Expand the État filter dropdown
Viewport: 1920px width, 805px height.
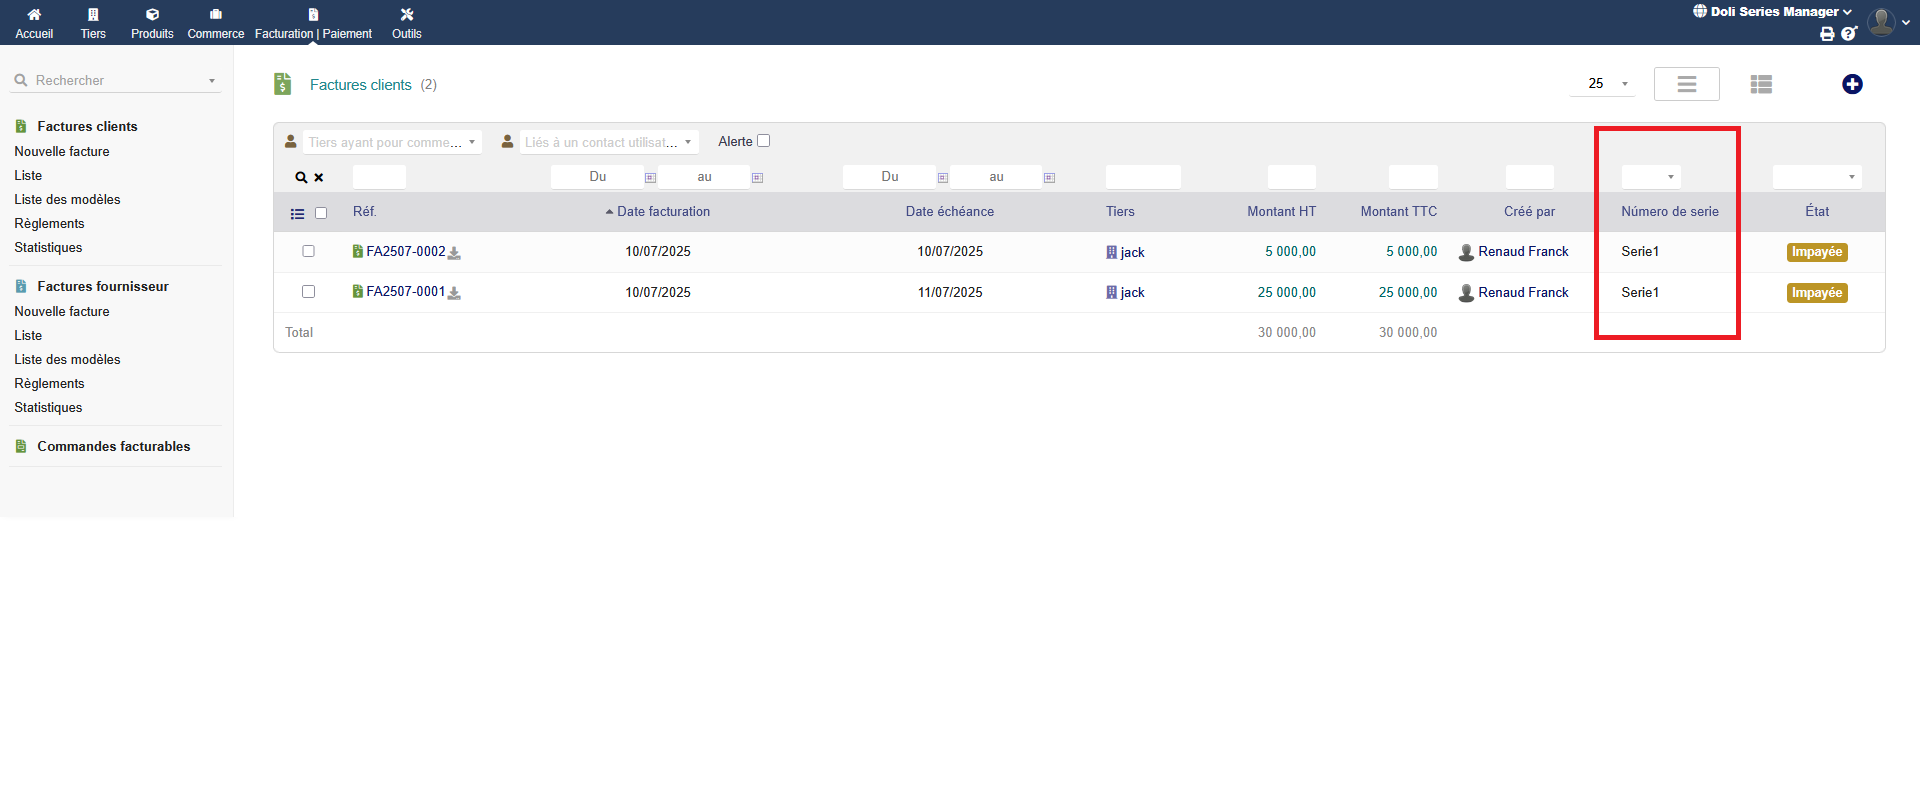point(1816,177)
